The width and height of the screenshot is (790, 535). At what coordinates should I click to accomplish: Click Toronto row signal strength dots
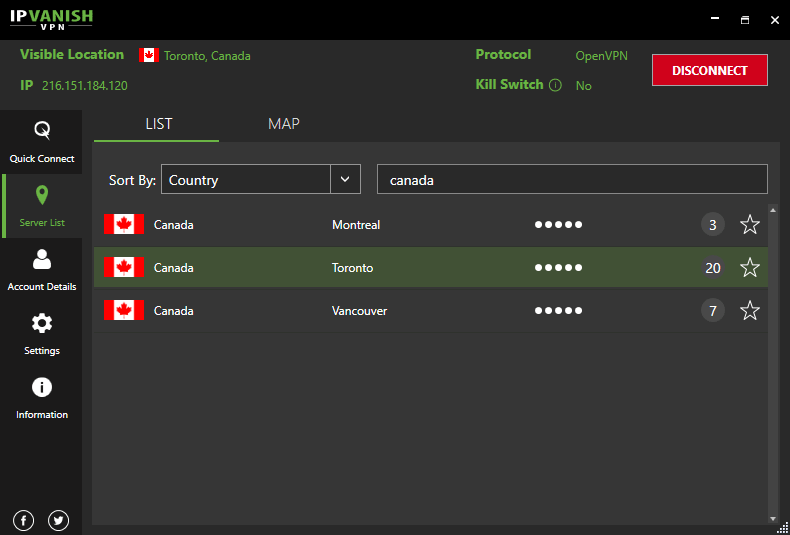558,268
